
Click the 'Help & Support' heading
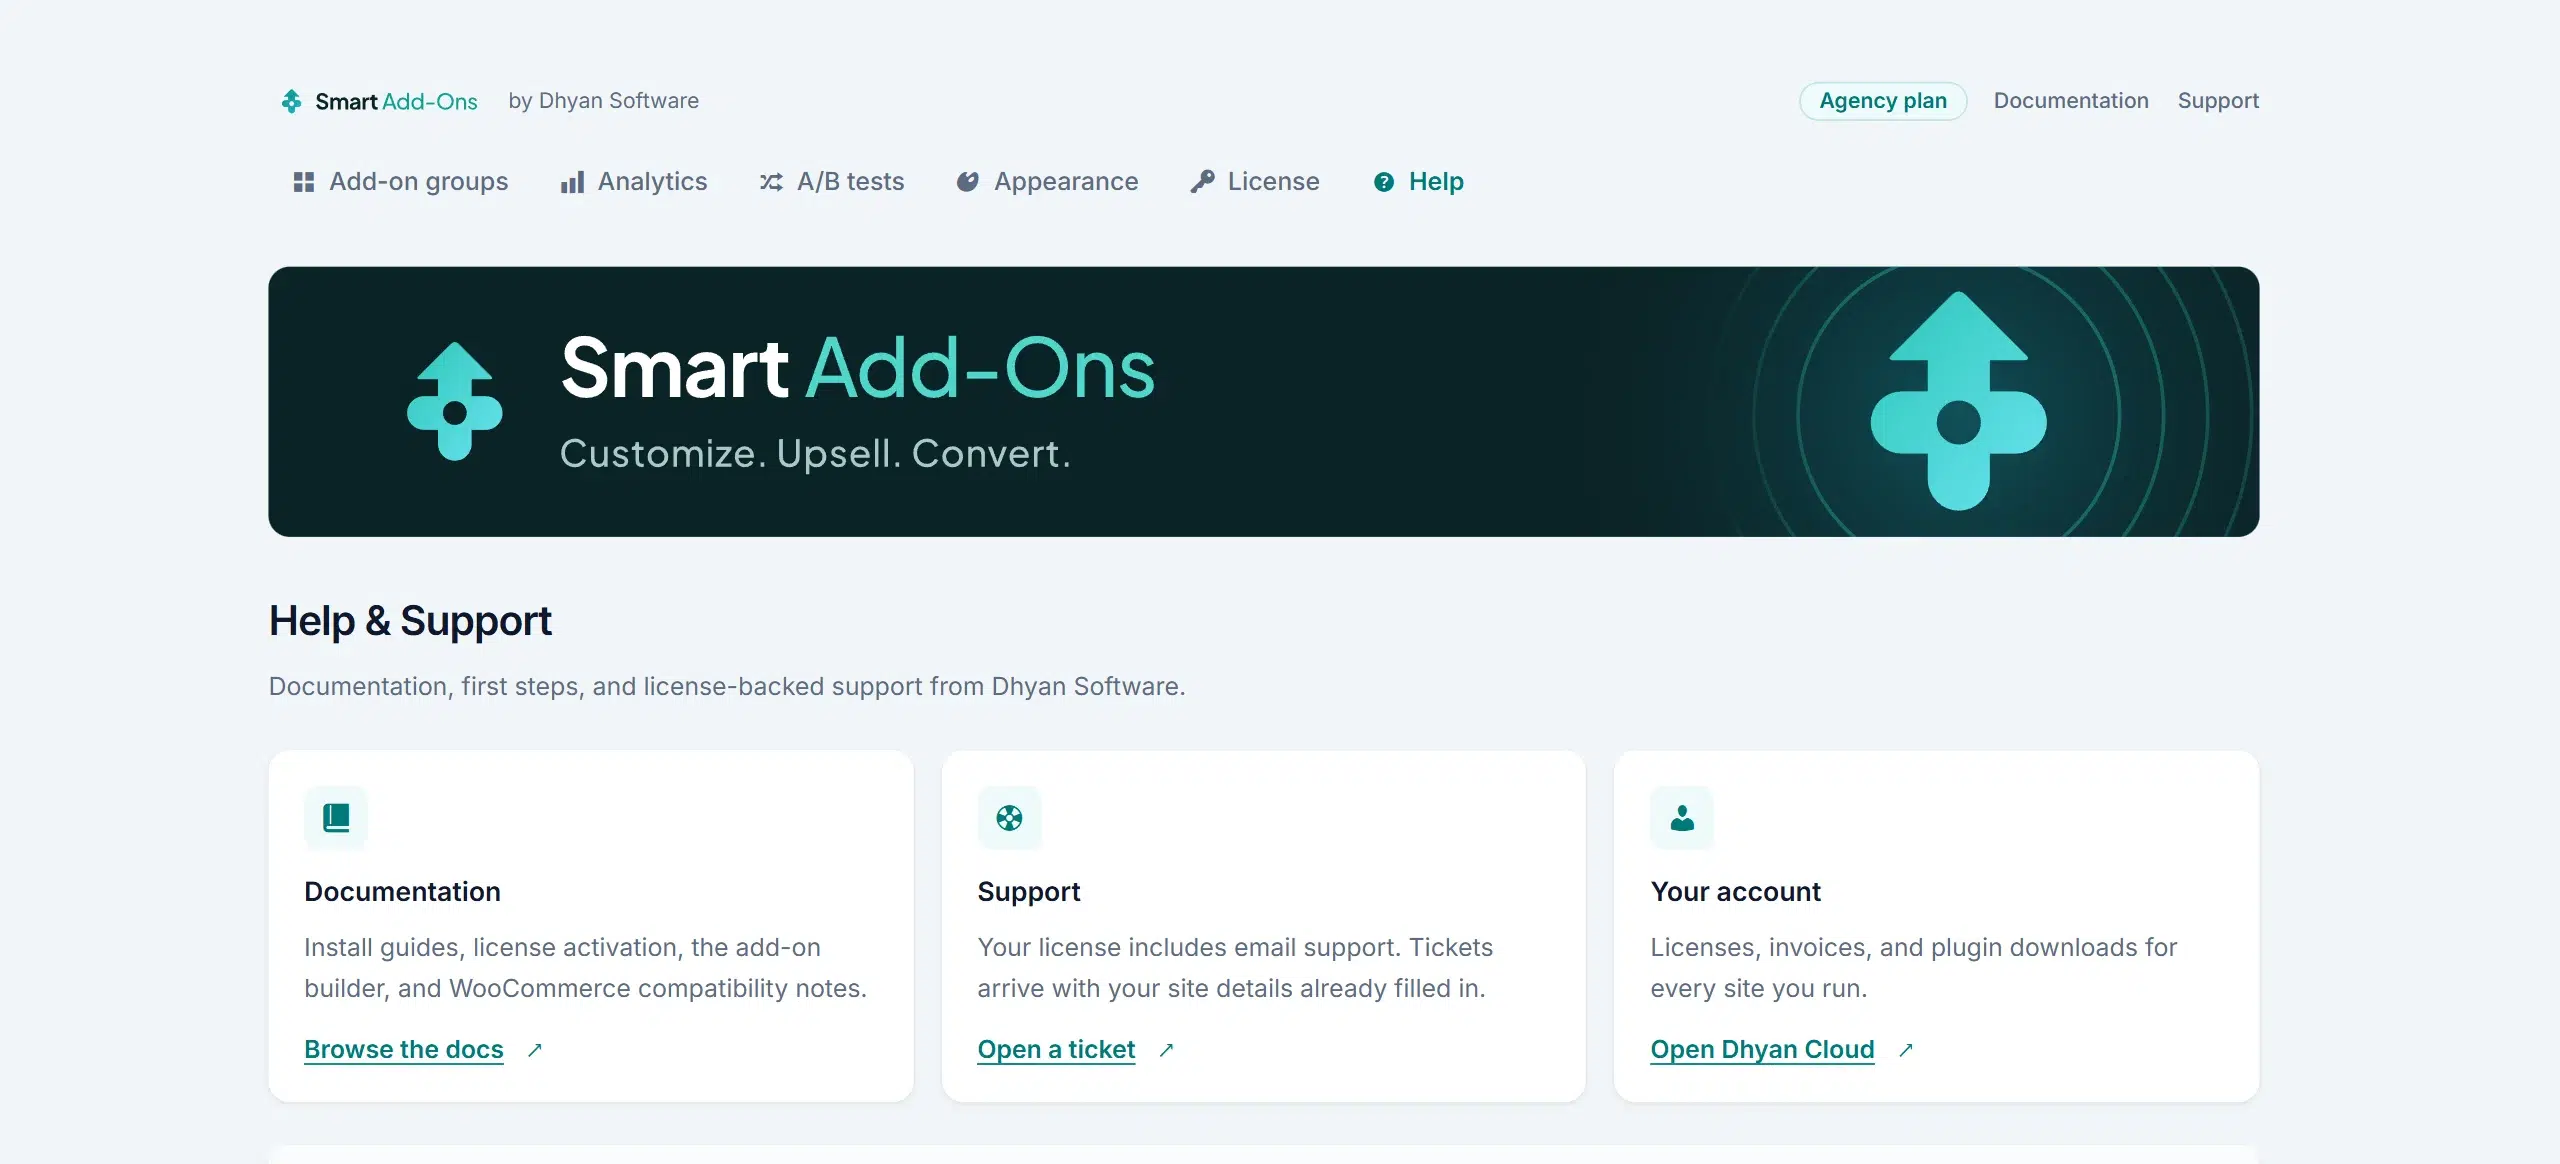coord(410,621)
